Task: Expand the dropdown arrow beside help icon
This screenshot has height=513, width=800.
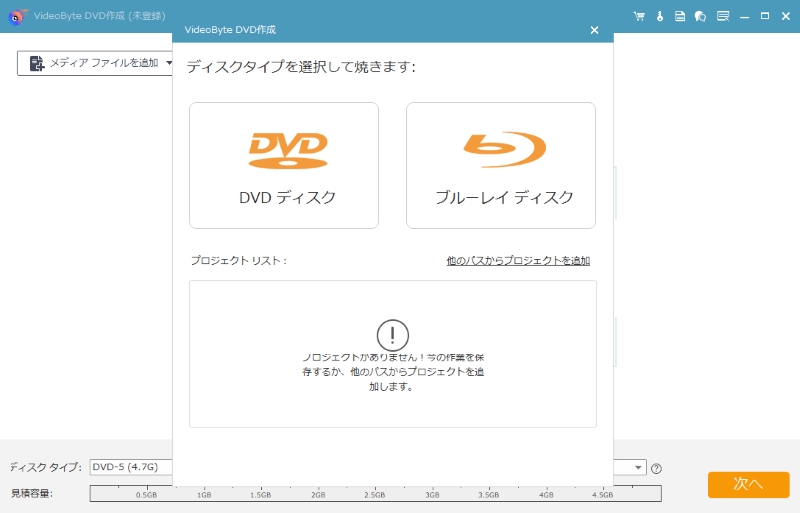Action: [x=639, y=467]
